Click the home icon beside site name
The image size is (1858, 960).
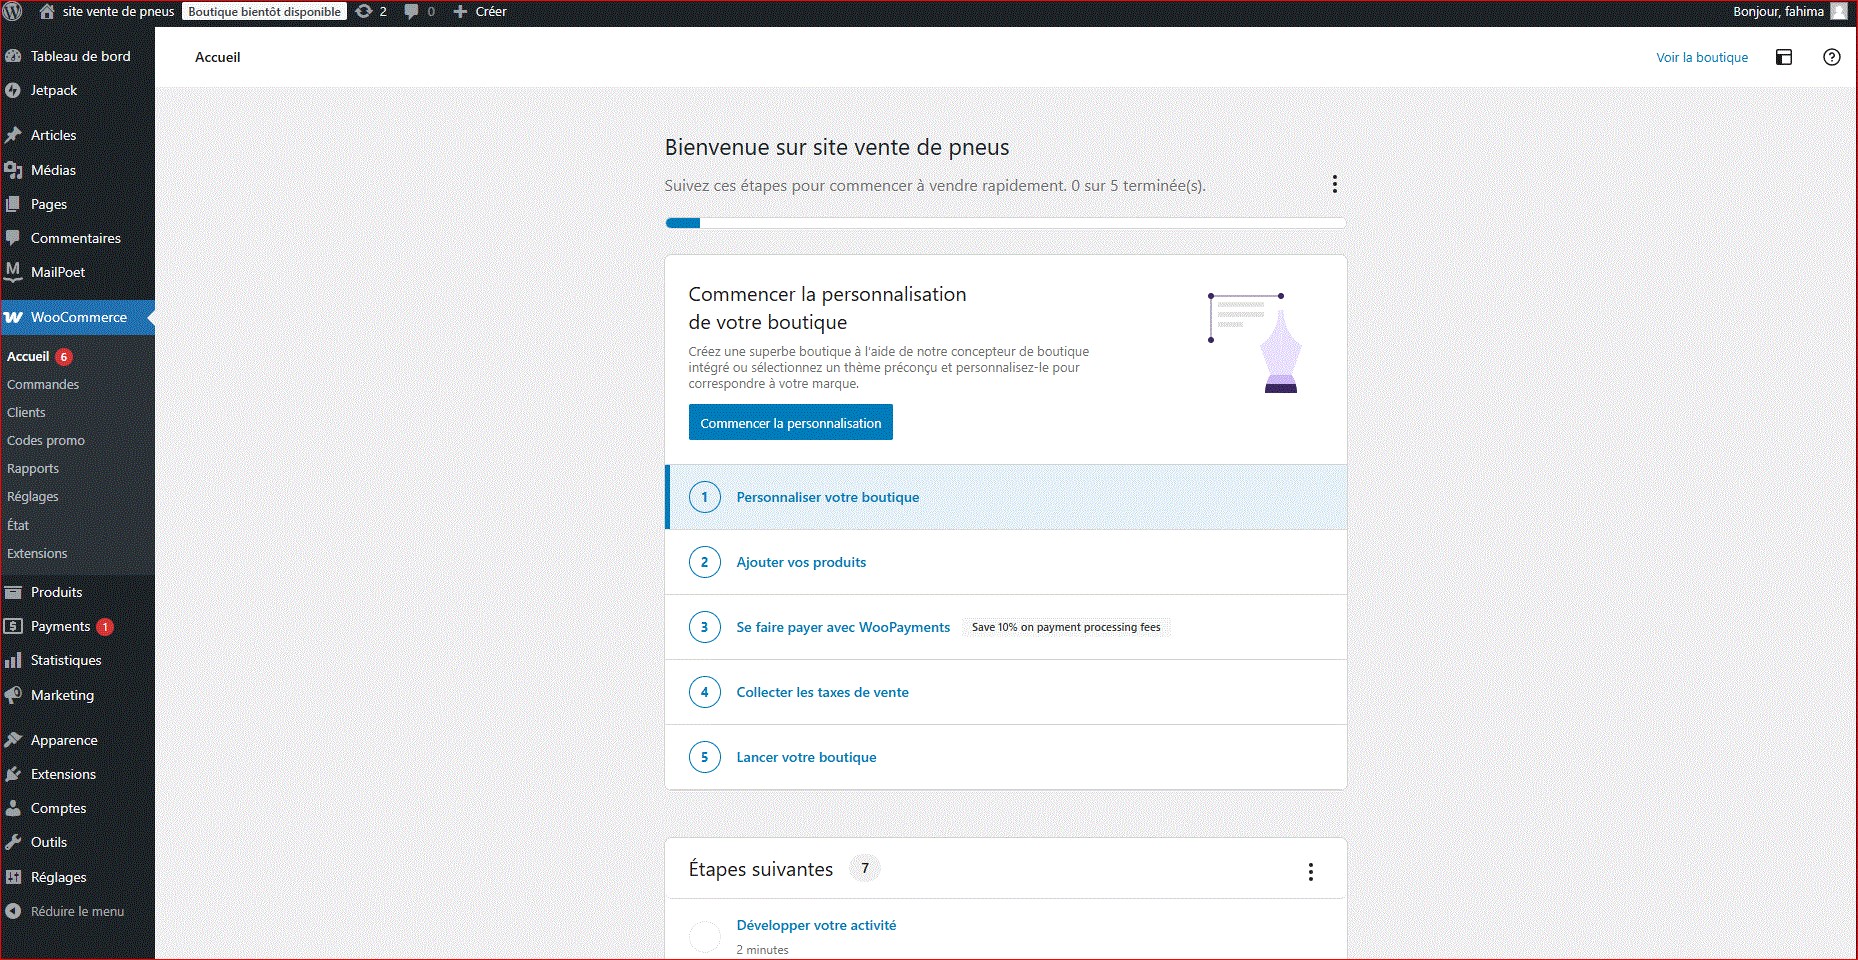click(46, 11)
